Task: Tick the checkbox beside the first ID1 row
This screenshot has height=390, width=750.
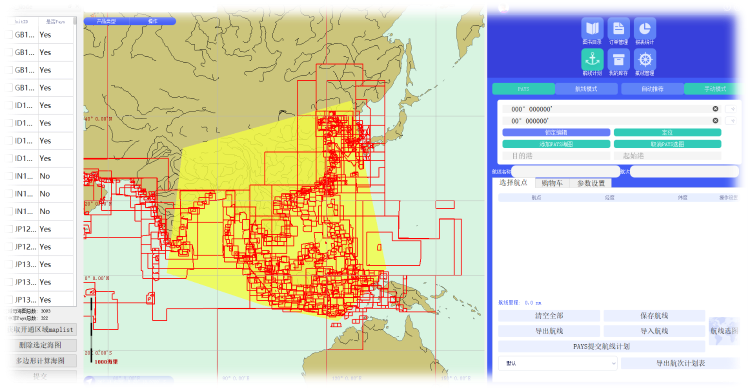Action: 10,105
